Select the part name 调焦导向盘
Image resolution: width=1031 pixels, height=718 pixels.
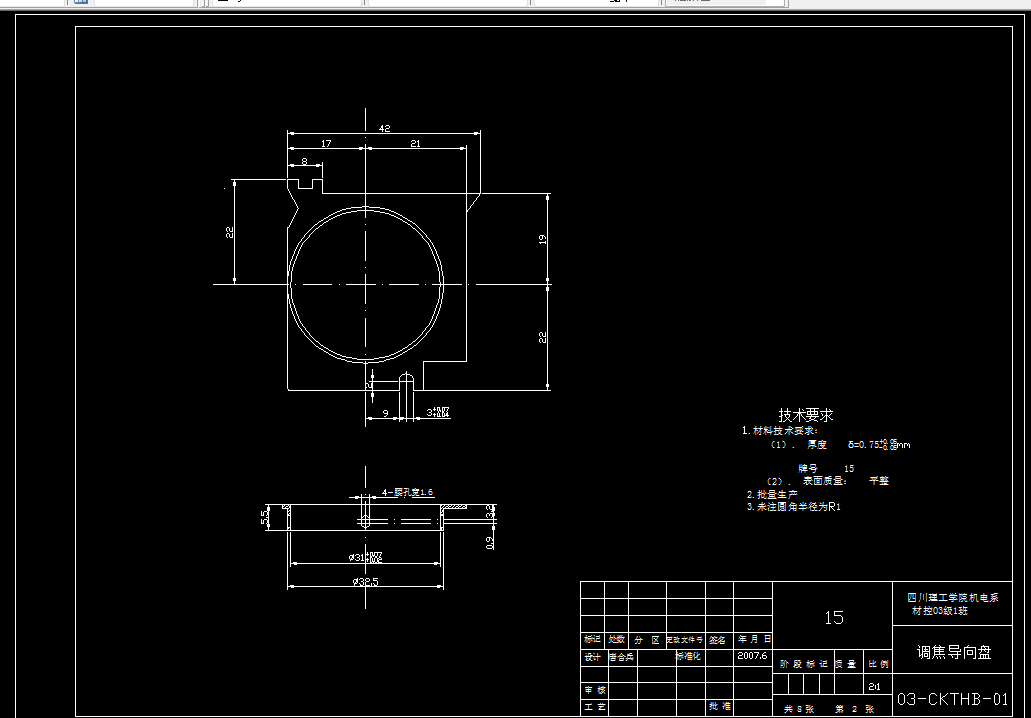pos(954,652)
